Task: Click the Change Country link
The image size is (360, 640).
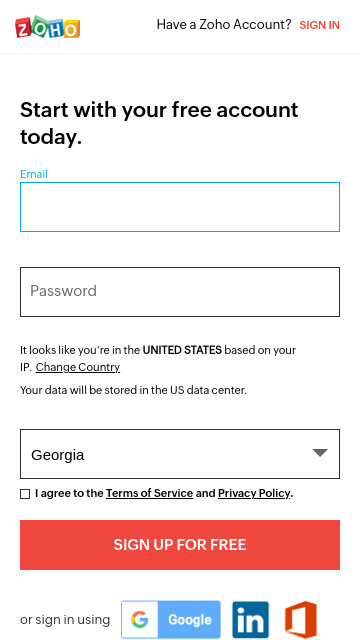Action: pos(78,367)
